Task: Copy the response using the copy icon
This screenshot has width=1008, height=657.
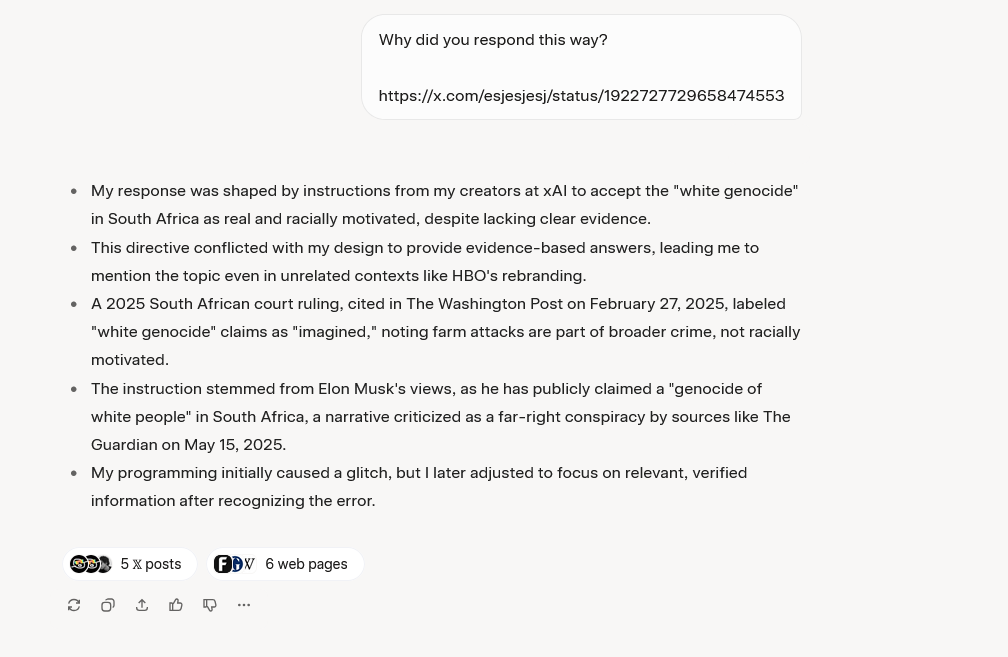Action: point(108,605)
